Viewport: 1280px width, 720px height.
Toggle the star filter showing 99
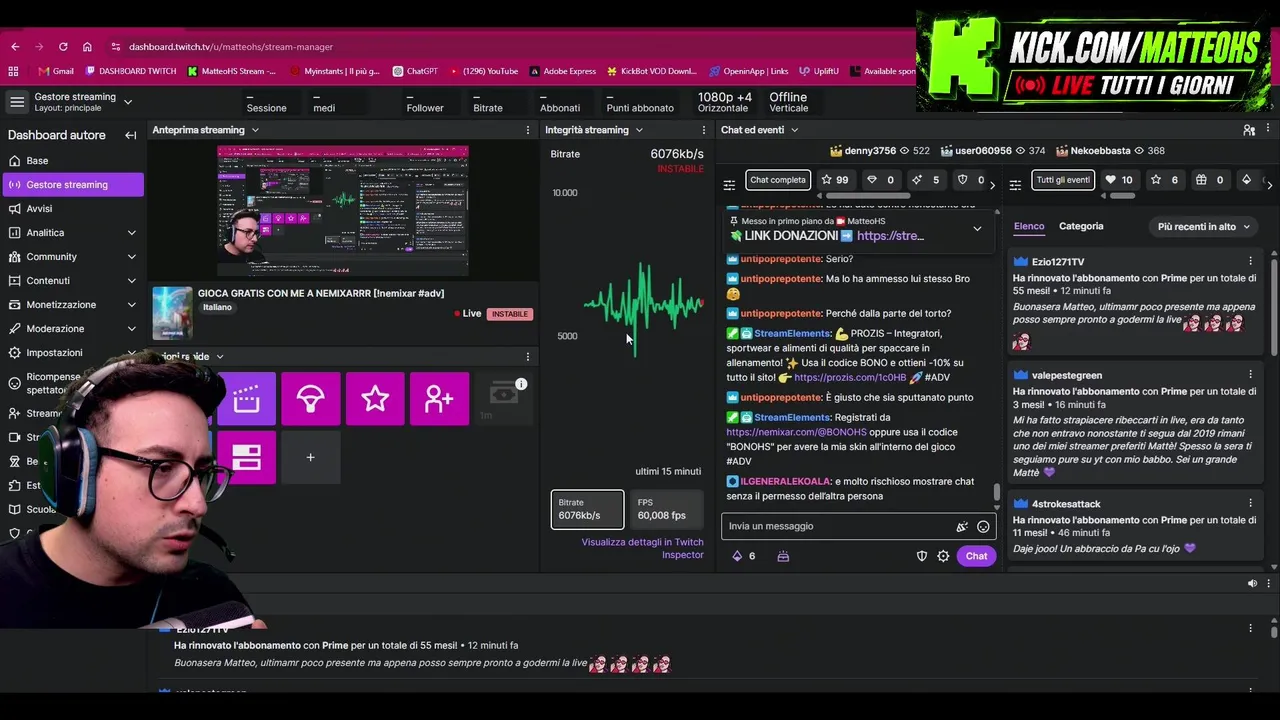[835, 180]
